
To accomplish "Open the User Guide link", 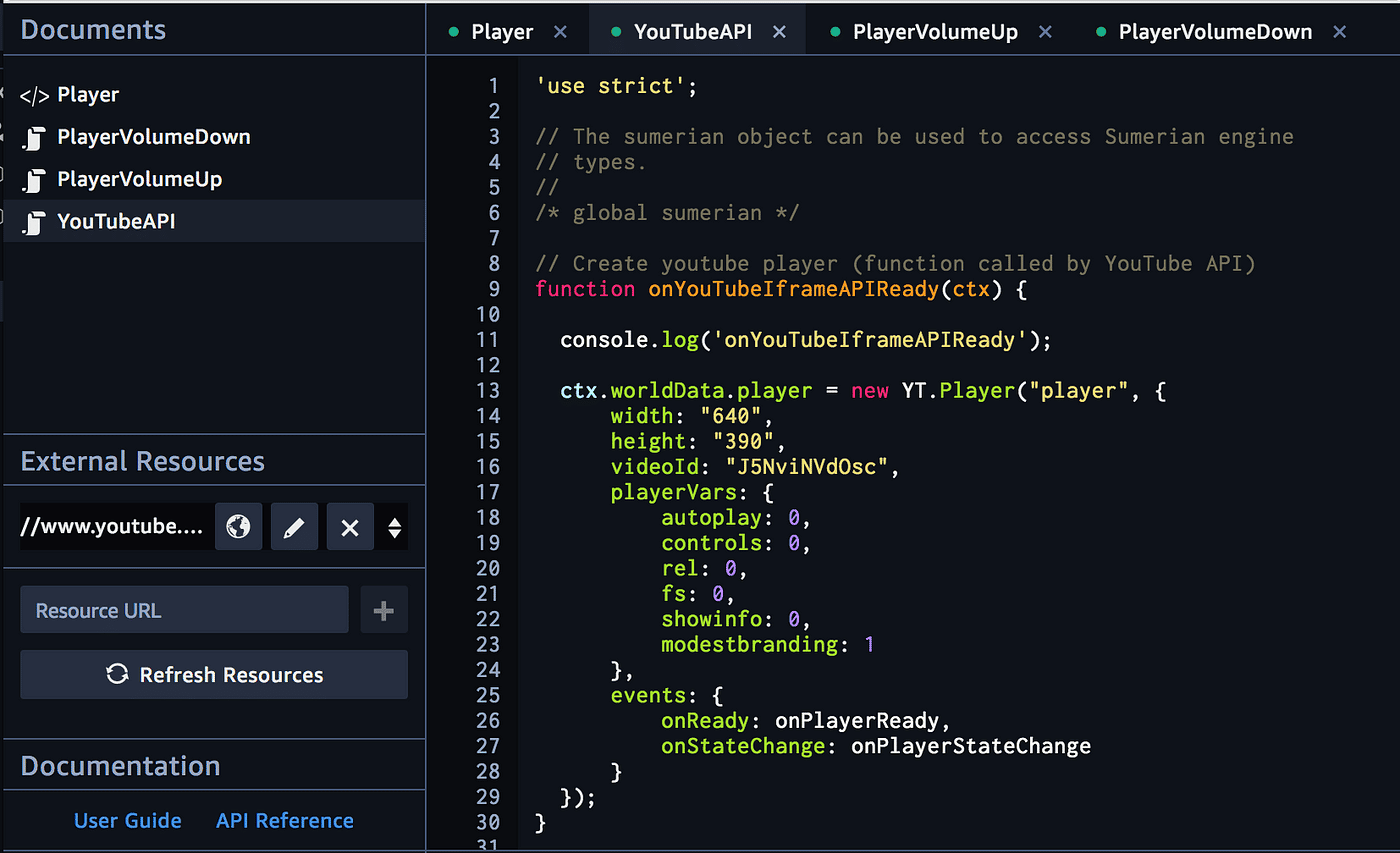I will (128, 821).
